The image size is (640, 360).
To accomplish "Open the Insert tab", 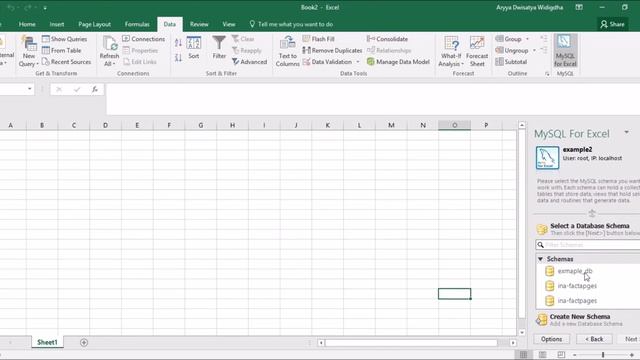I will (57, 24).
